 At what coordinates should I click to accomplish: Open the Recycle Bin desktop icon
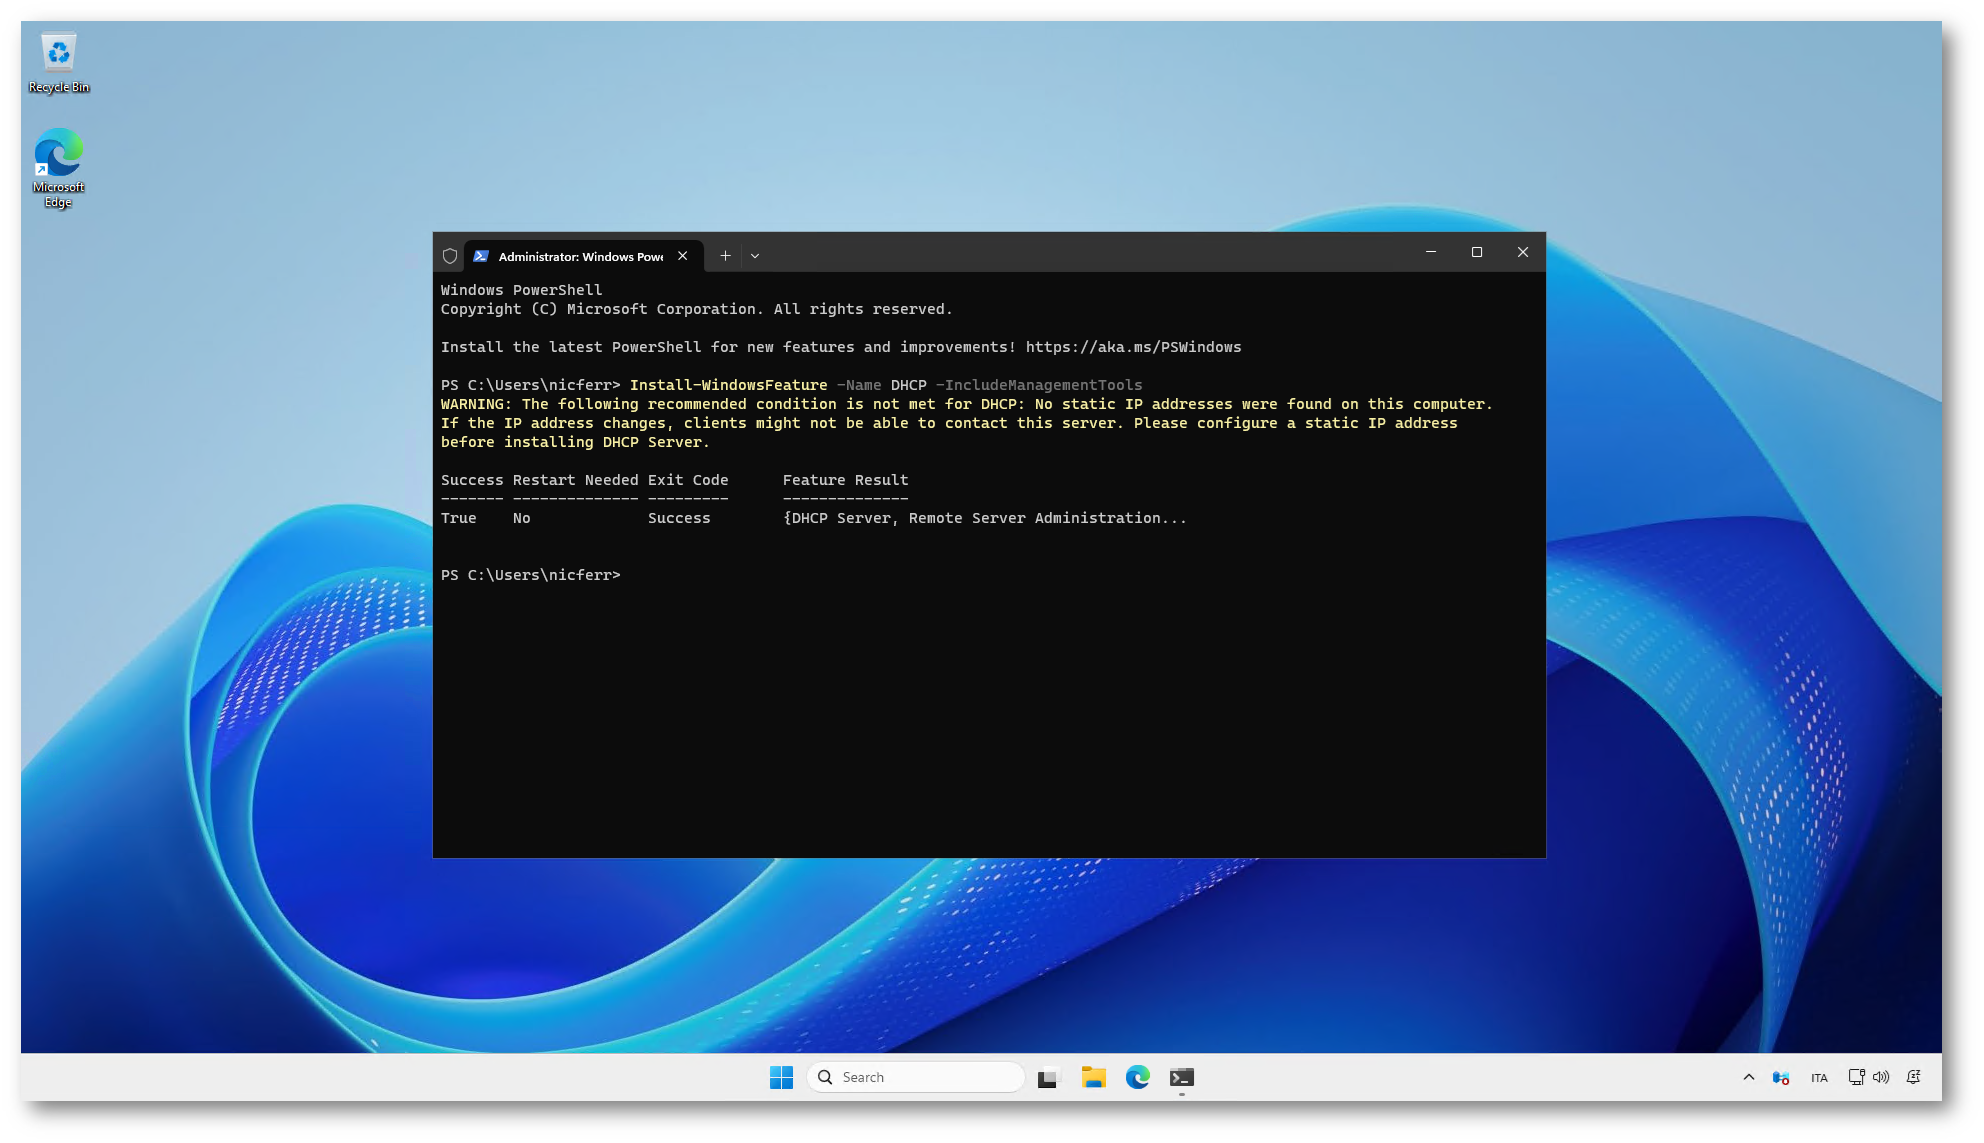point(59,63)
